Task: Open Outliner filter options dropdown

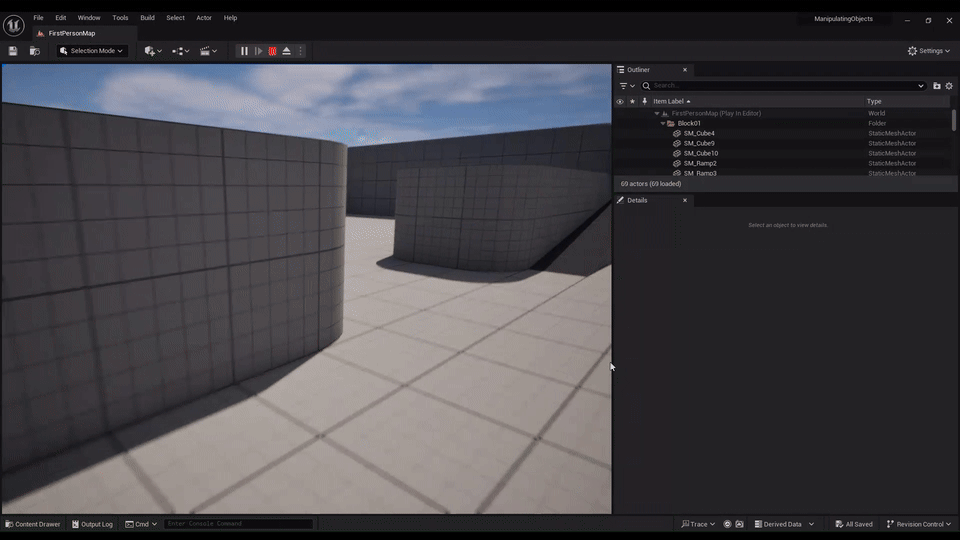Action: (626, 86)
